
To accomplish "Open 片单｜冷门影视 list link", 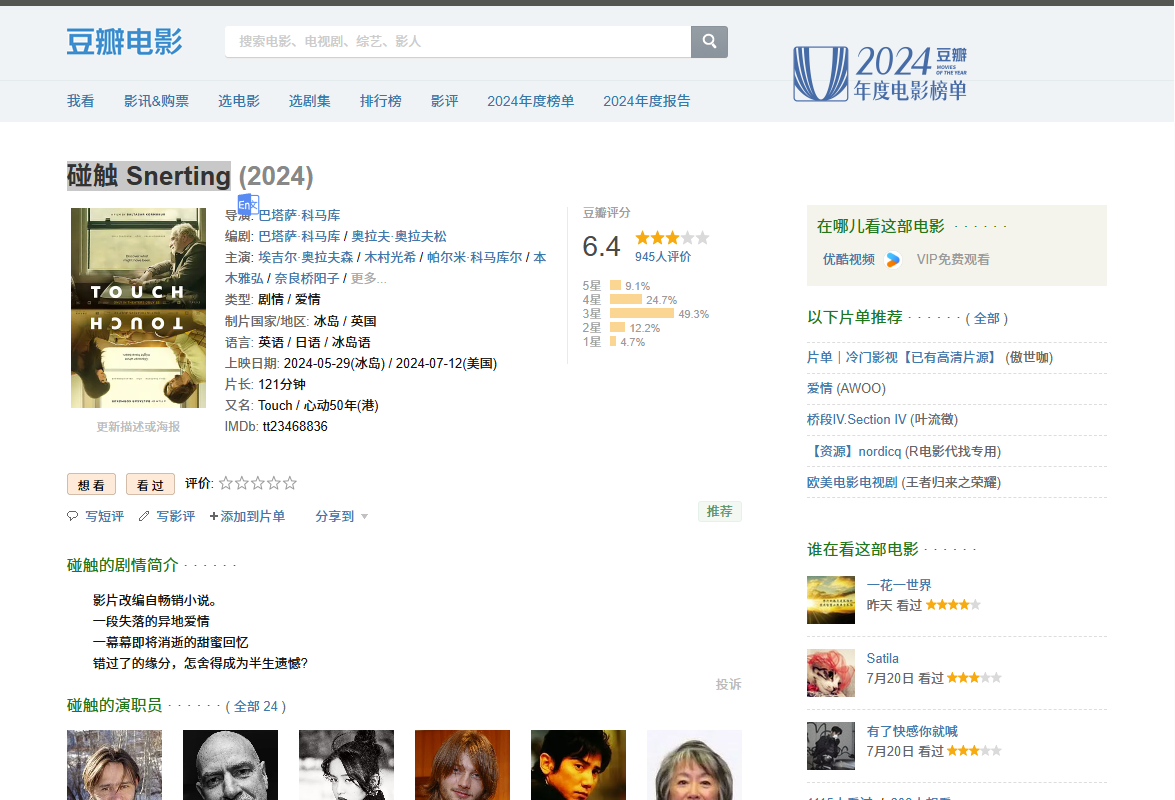I will point(901,357).
